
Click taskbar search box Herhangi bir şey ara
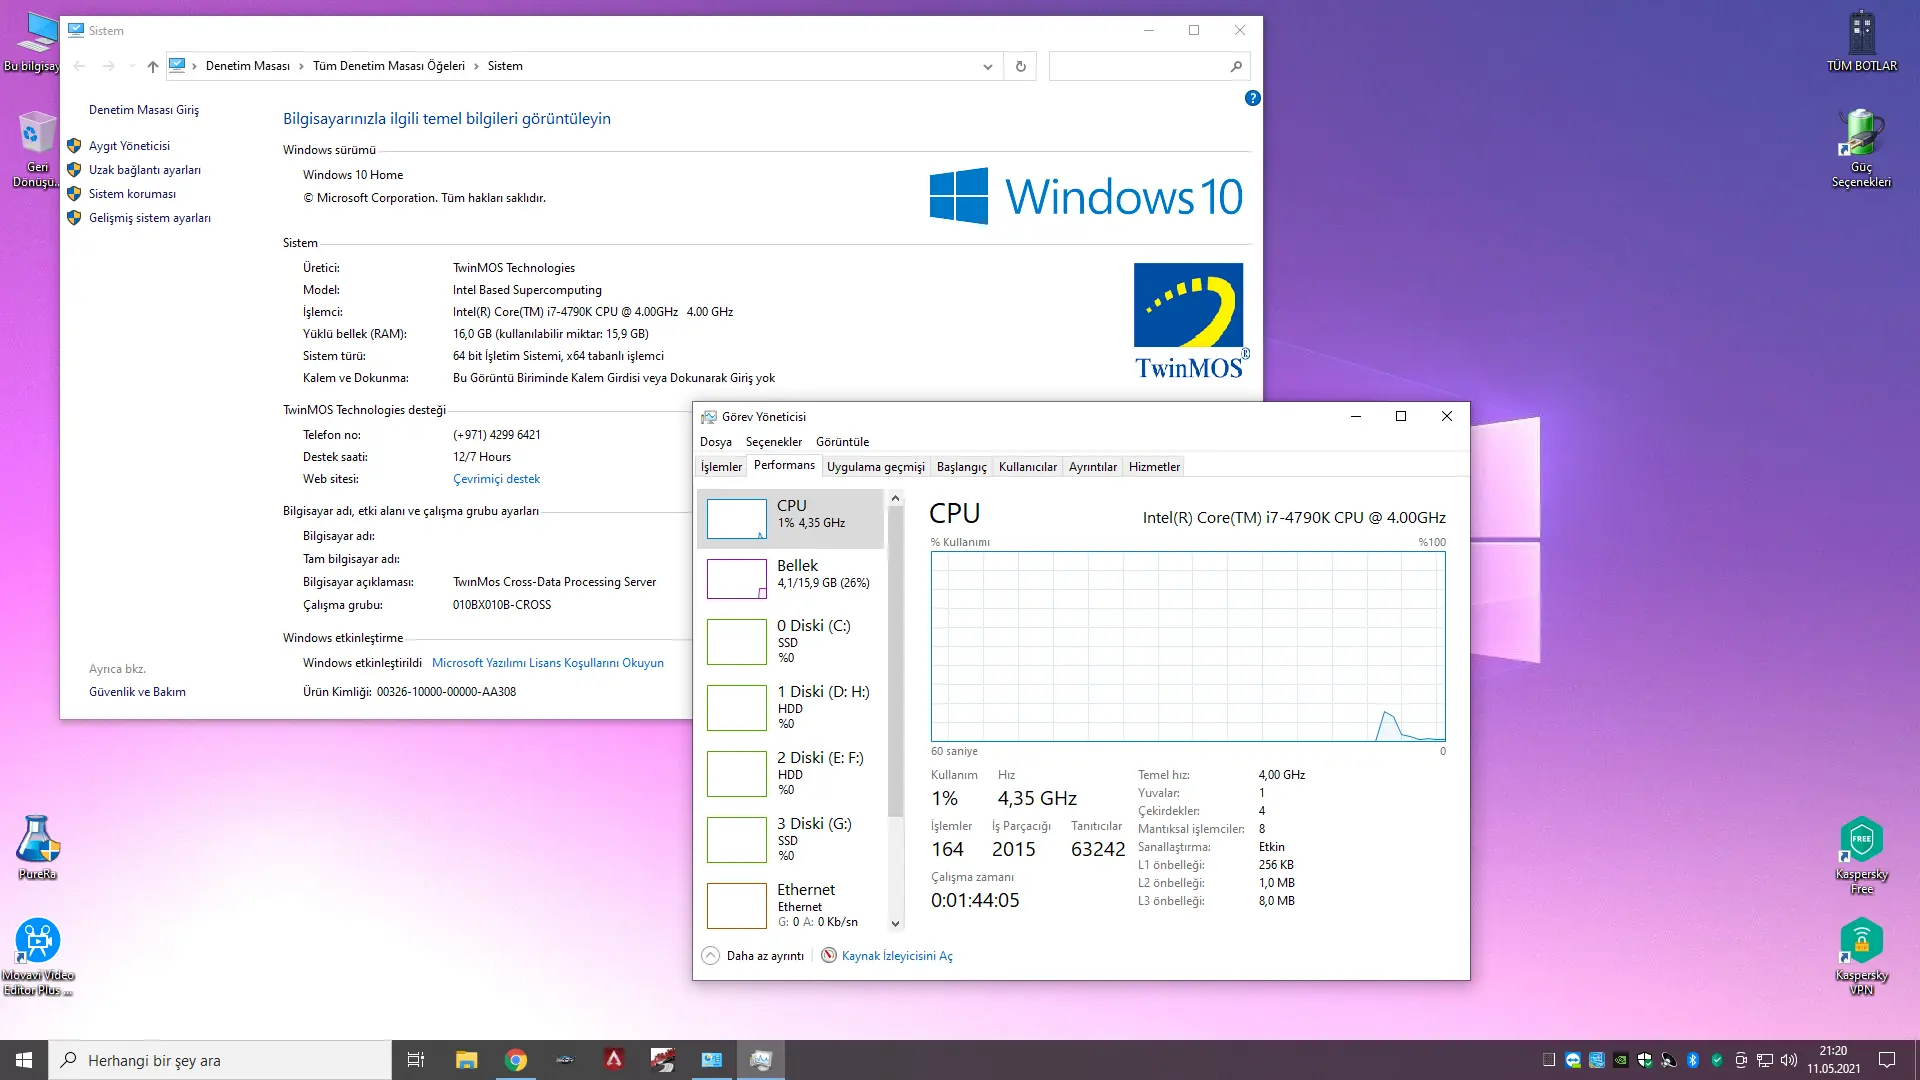pyautogui.click(x=220, y=1060)
